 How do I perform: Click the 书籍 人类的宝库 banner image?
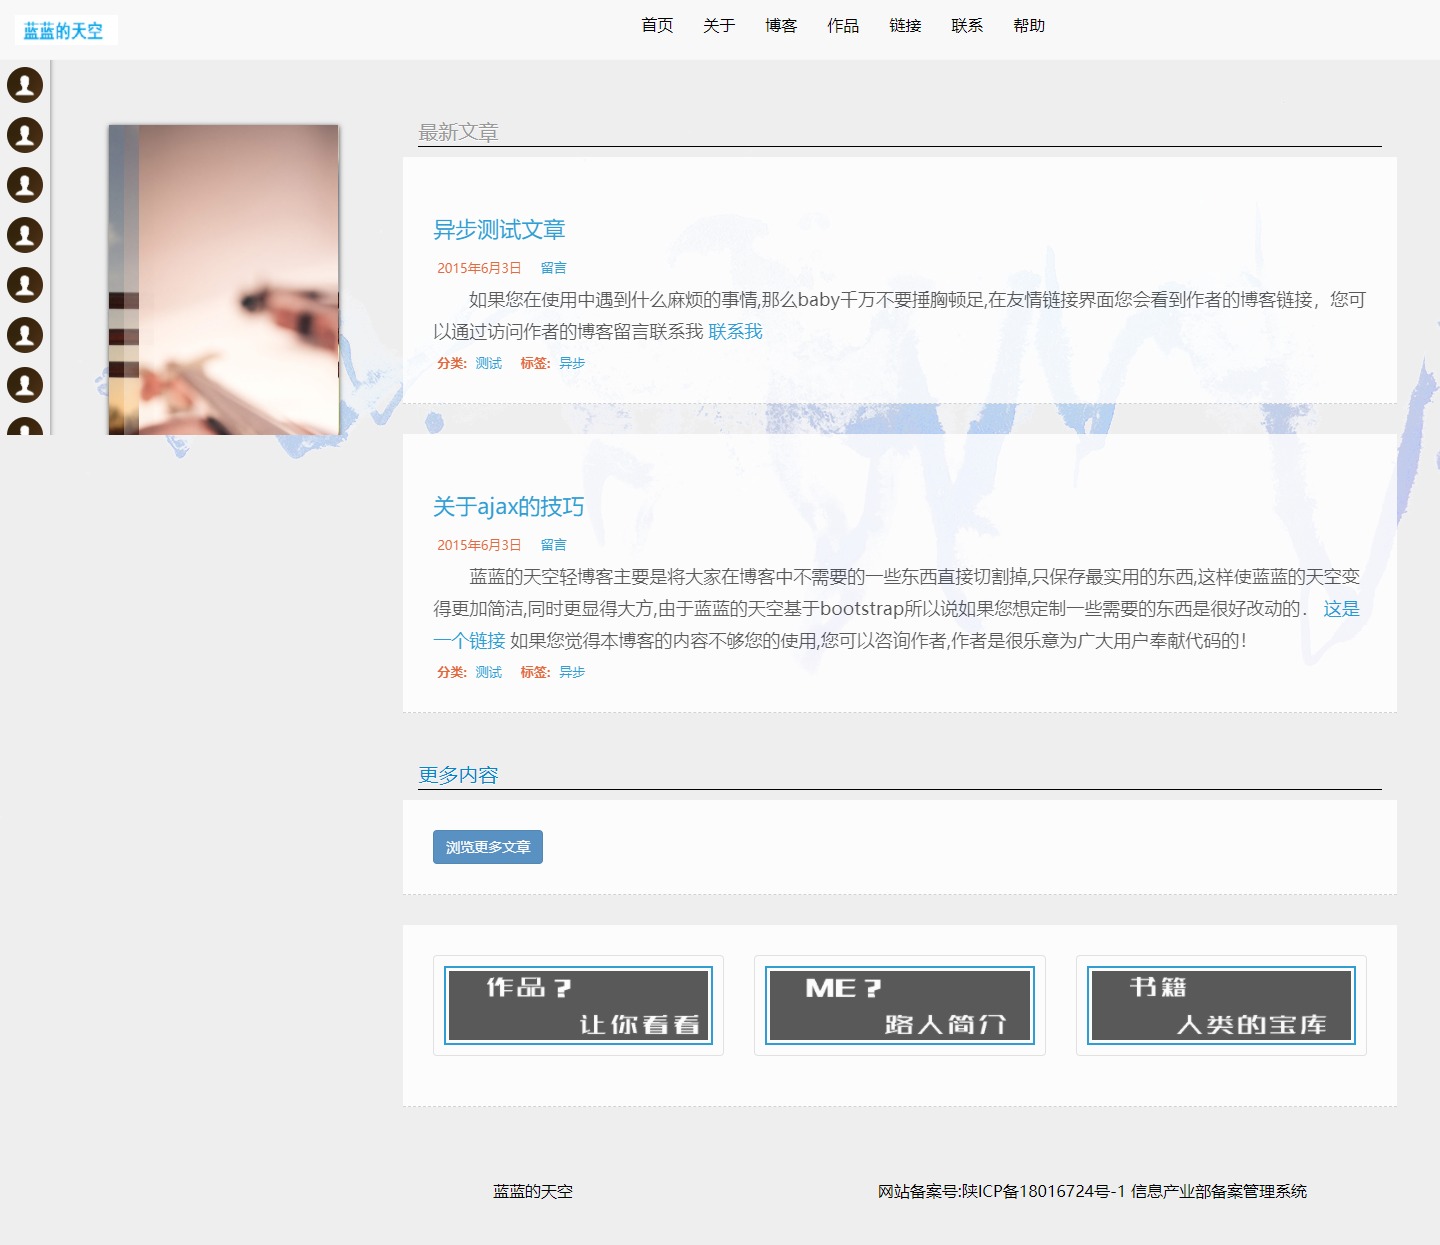(1221, 1005)
